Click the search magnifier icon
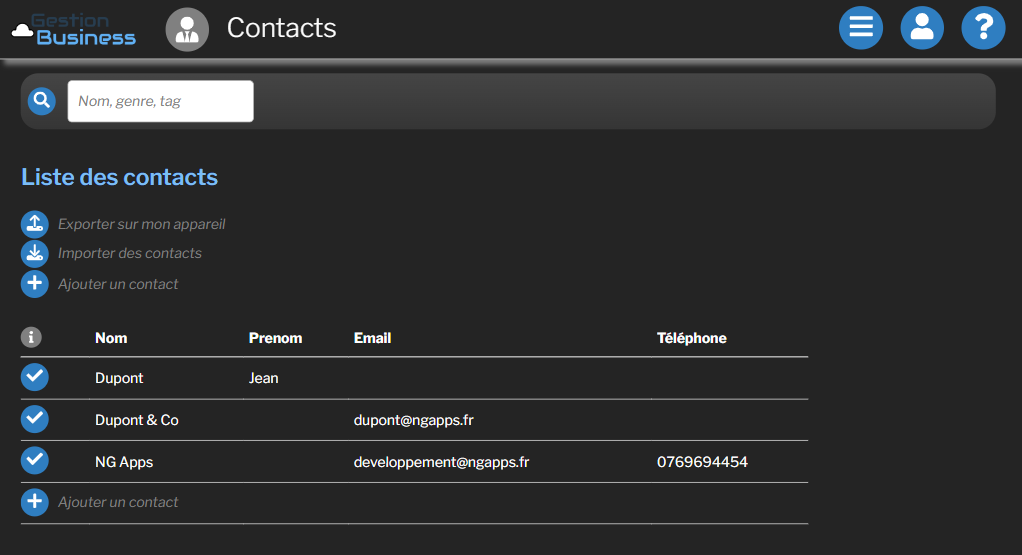1022x555 pixels. (x=41, y=101)
